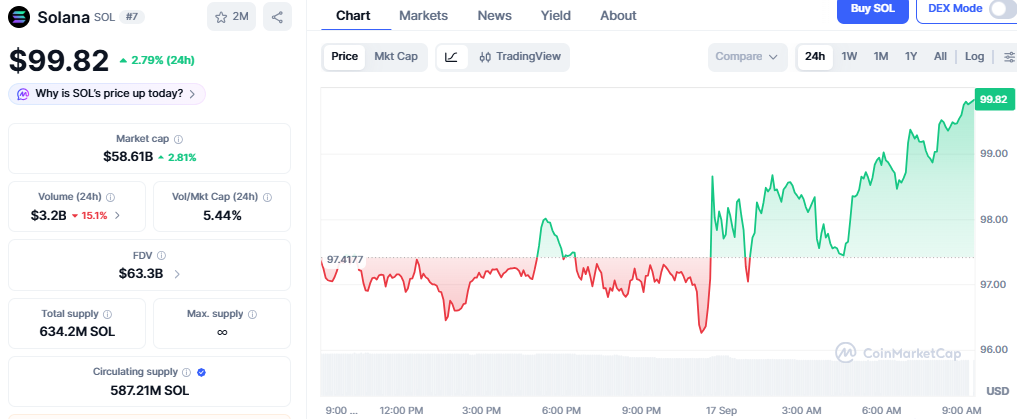Click the verified badge on Circulating supply
The width and height of the screenshot is (1017, 419).
(201, 372)
